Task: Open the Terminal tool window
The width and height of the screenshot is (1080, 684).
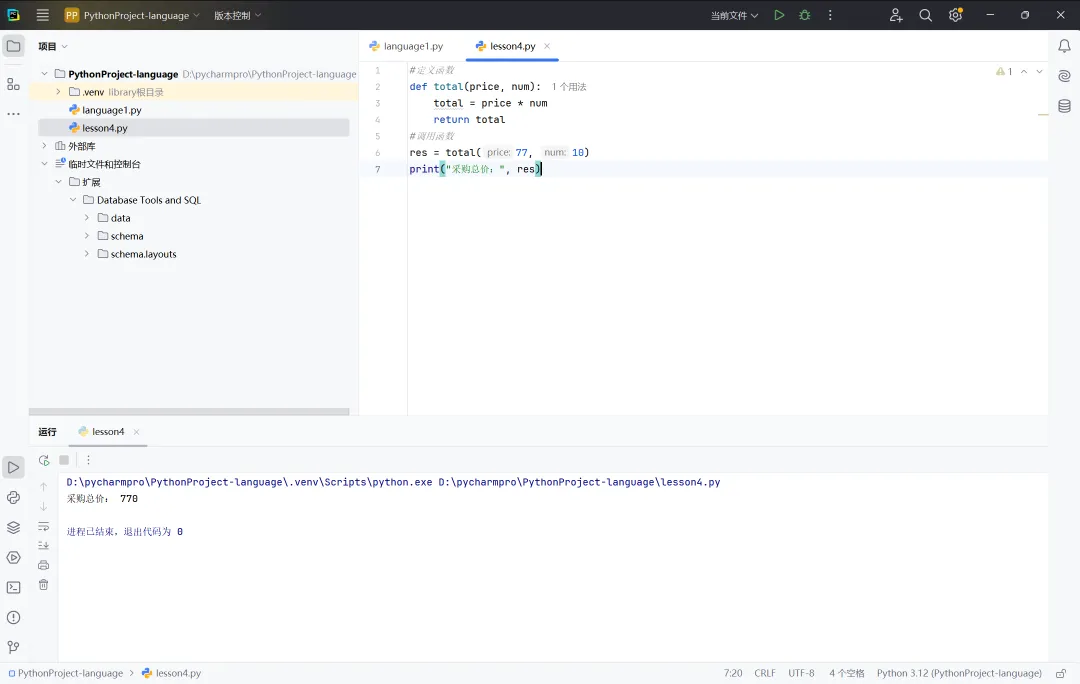Action: click(x=14, y=588)
